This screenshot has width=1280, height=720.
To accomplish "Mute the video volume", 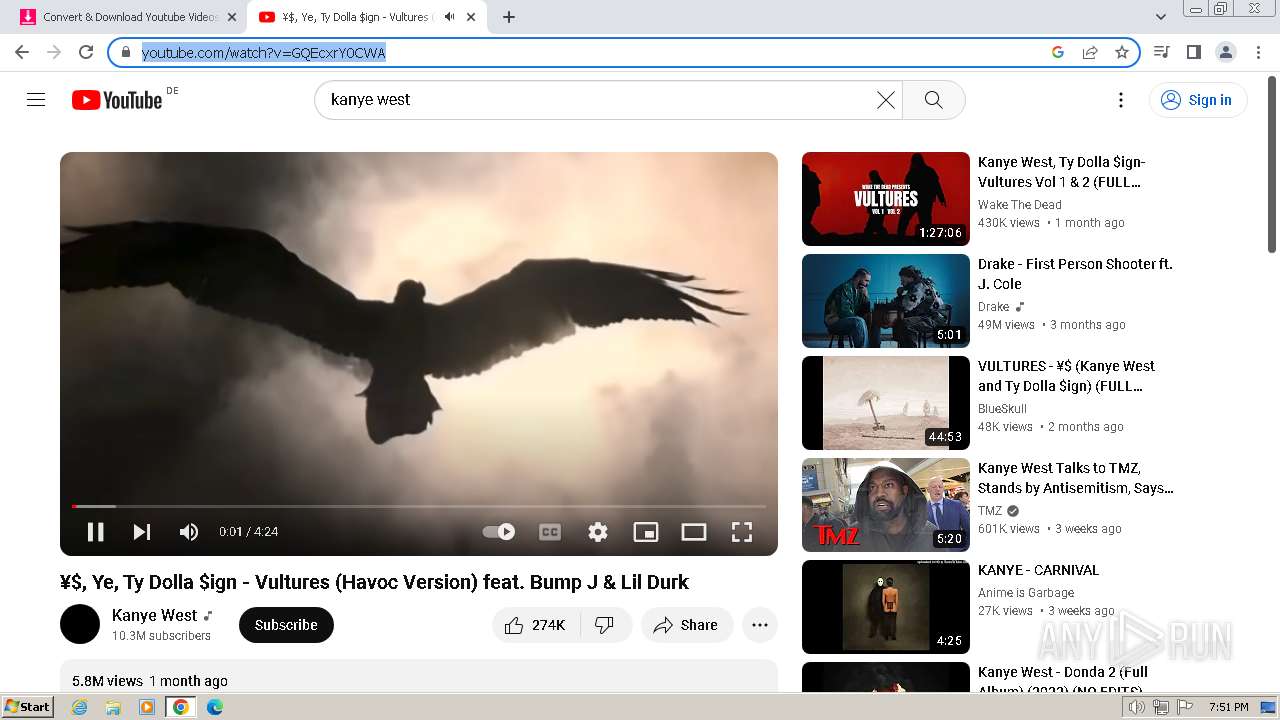I will [x=189, y=532].
